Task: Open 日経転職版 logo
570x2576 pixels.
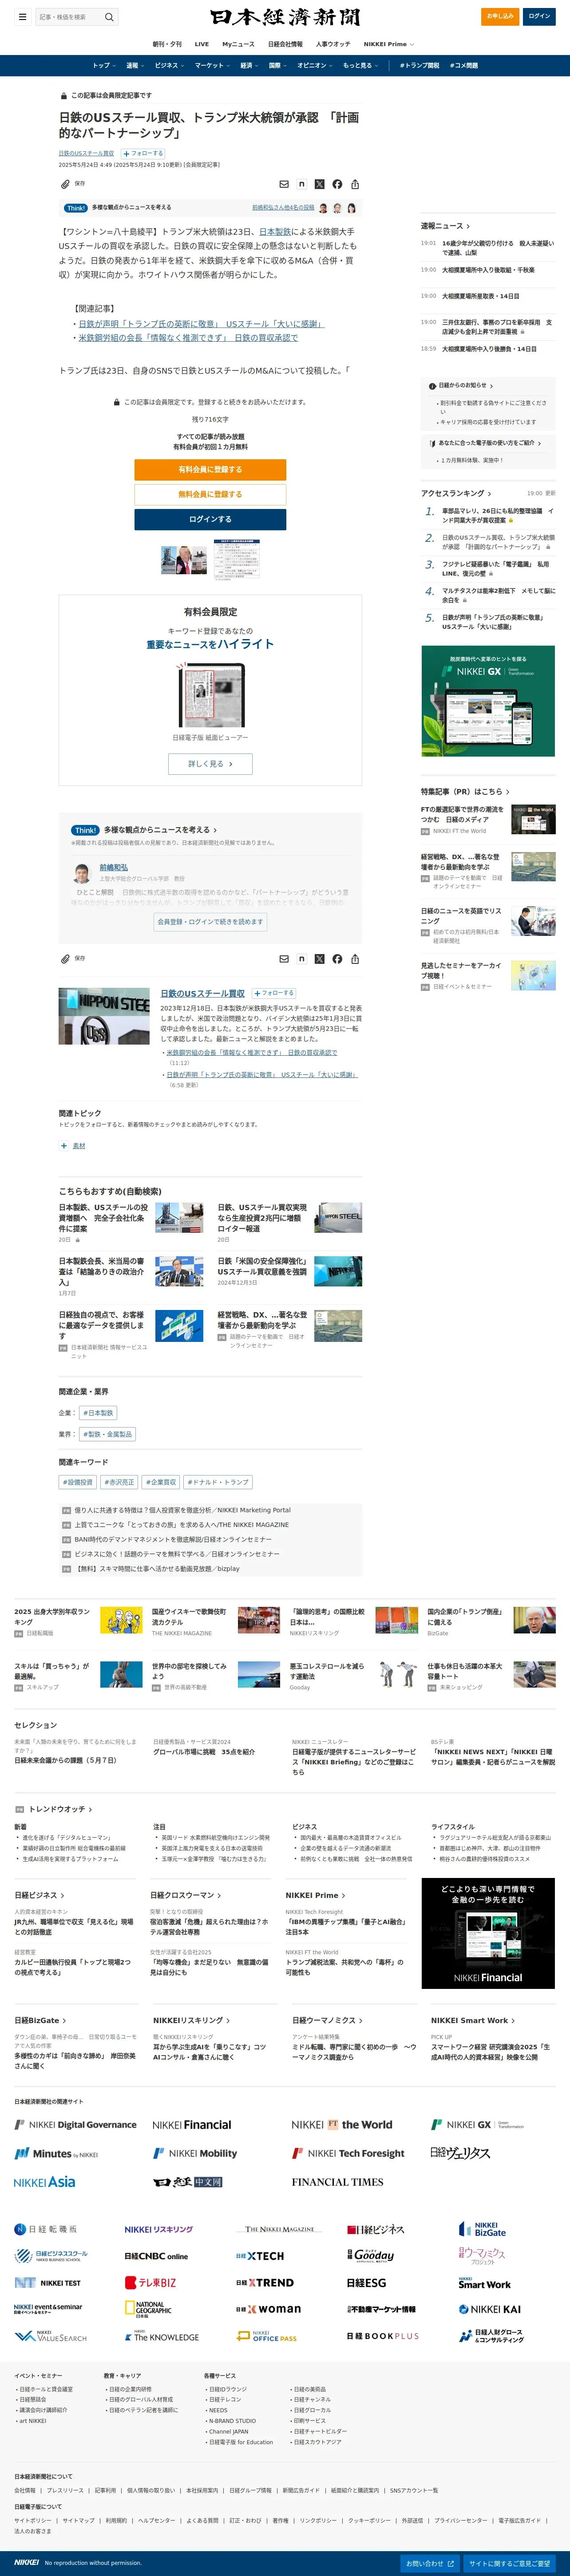Action: click(x=45, y=2229)
